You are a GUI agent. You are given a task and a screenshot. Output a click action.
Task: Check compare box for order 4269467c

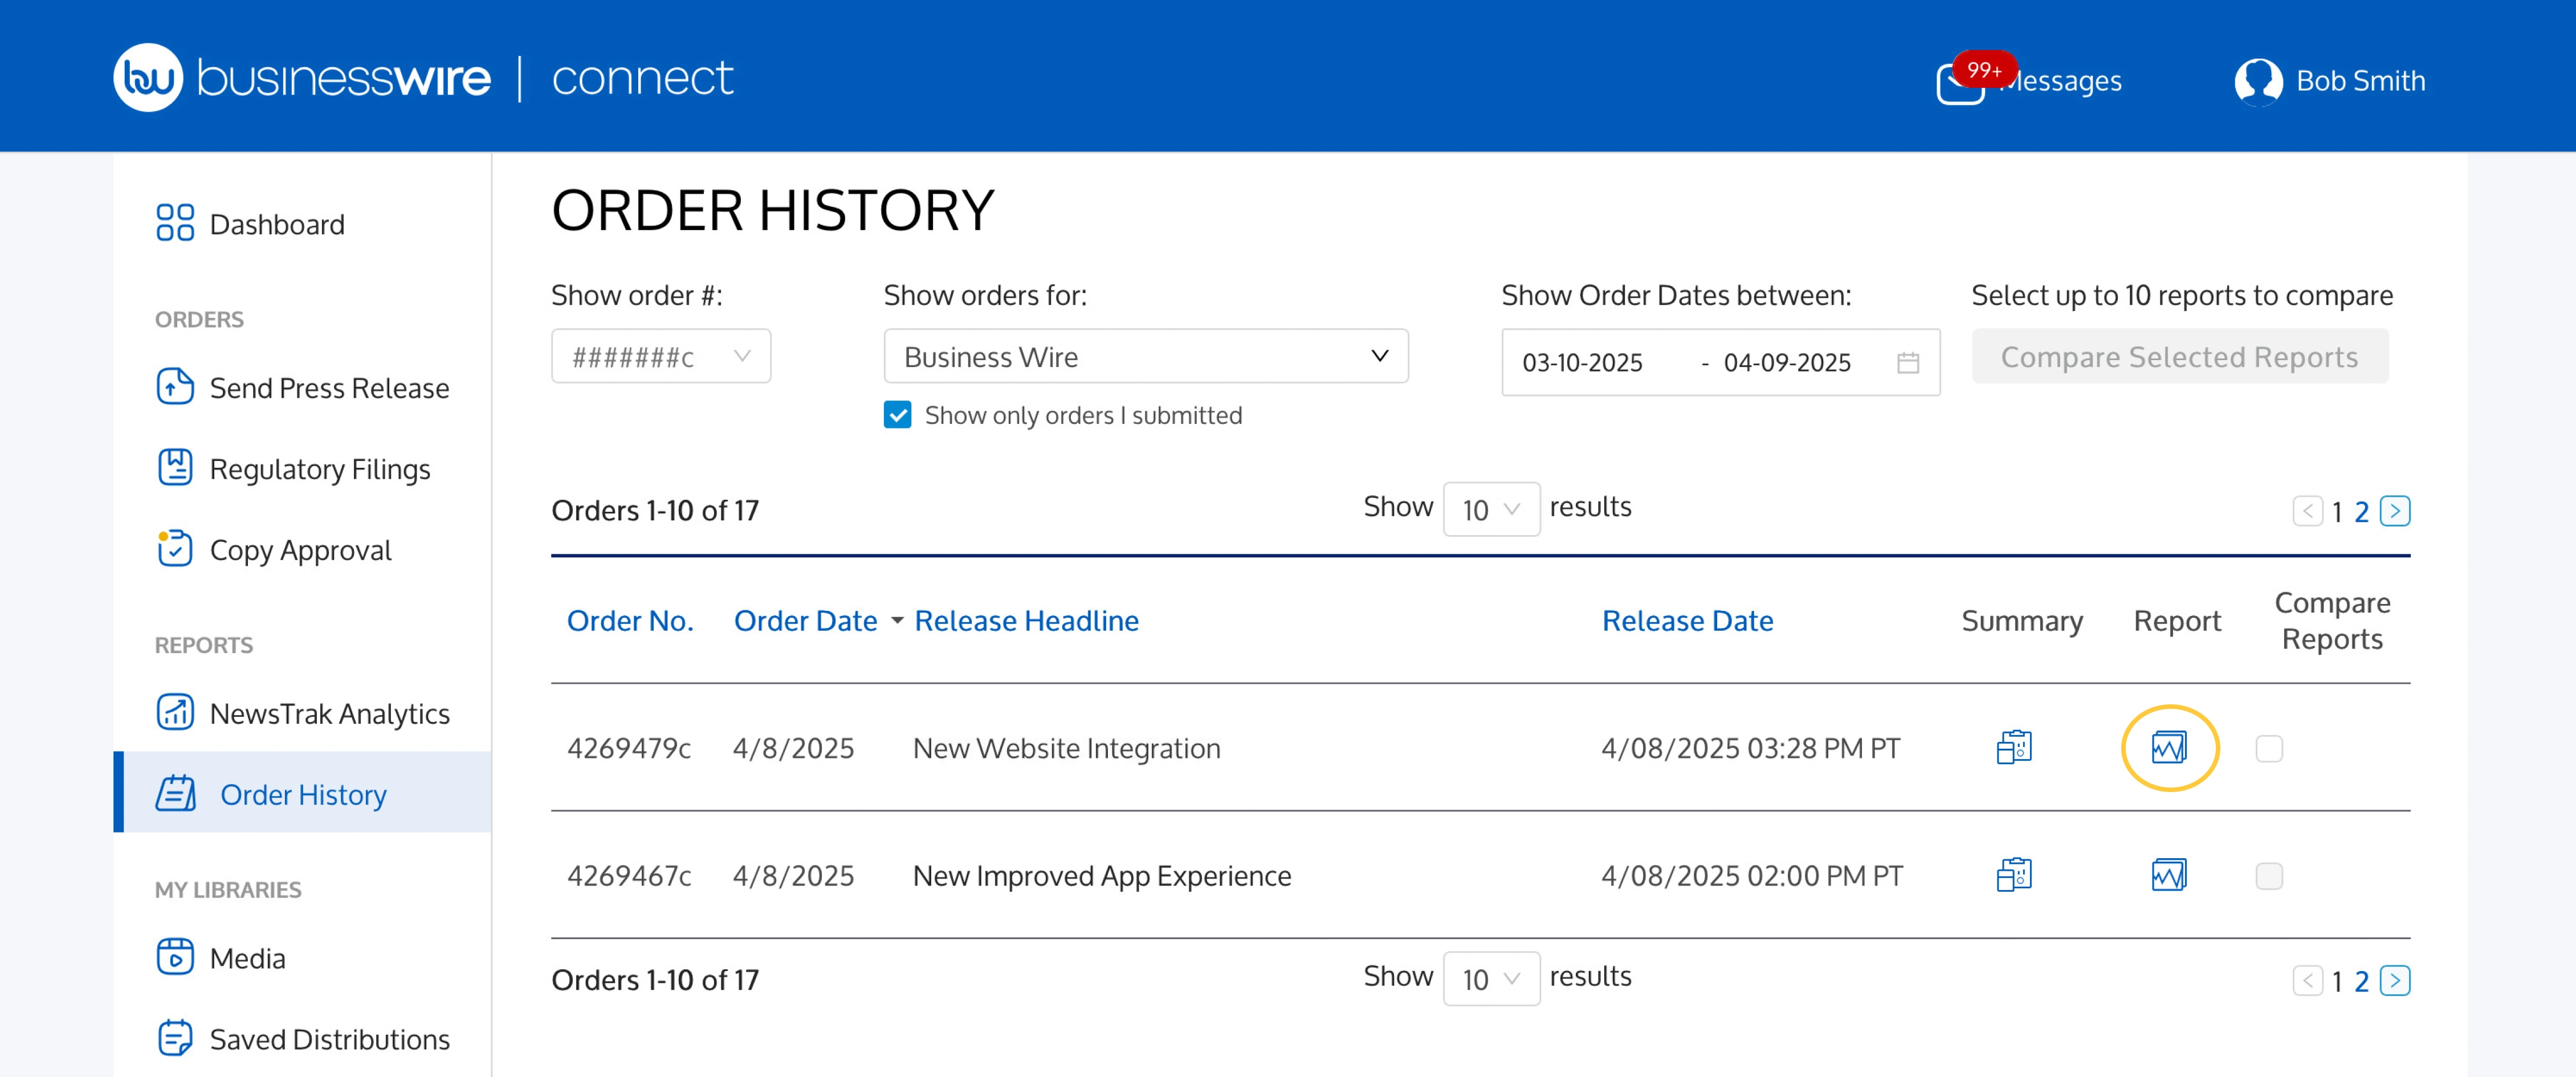click(x=2269, y=876)
